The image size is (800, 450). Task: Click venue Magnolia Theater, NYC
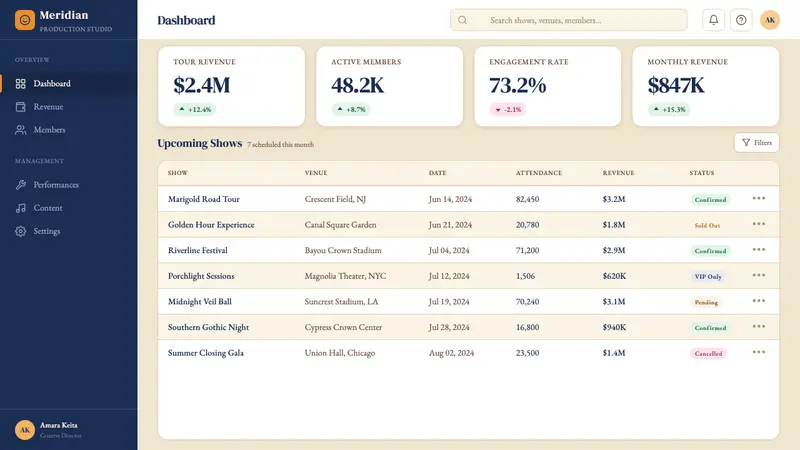point(345,276)
